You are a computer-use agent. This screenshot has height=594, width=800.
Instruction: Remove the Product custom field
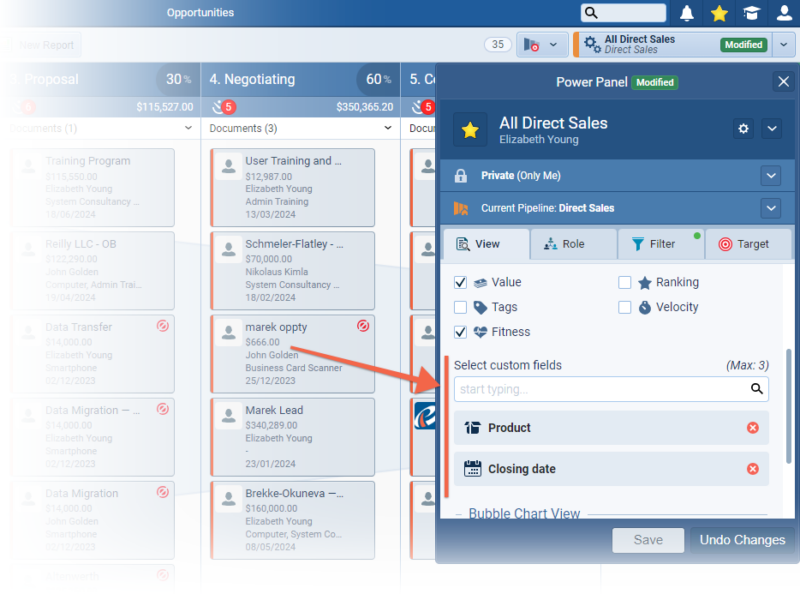[x=752, y=428]
